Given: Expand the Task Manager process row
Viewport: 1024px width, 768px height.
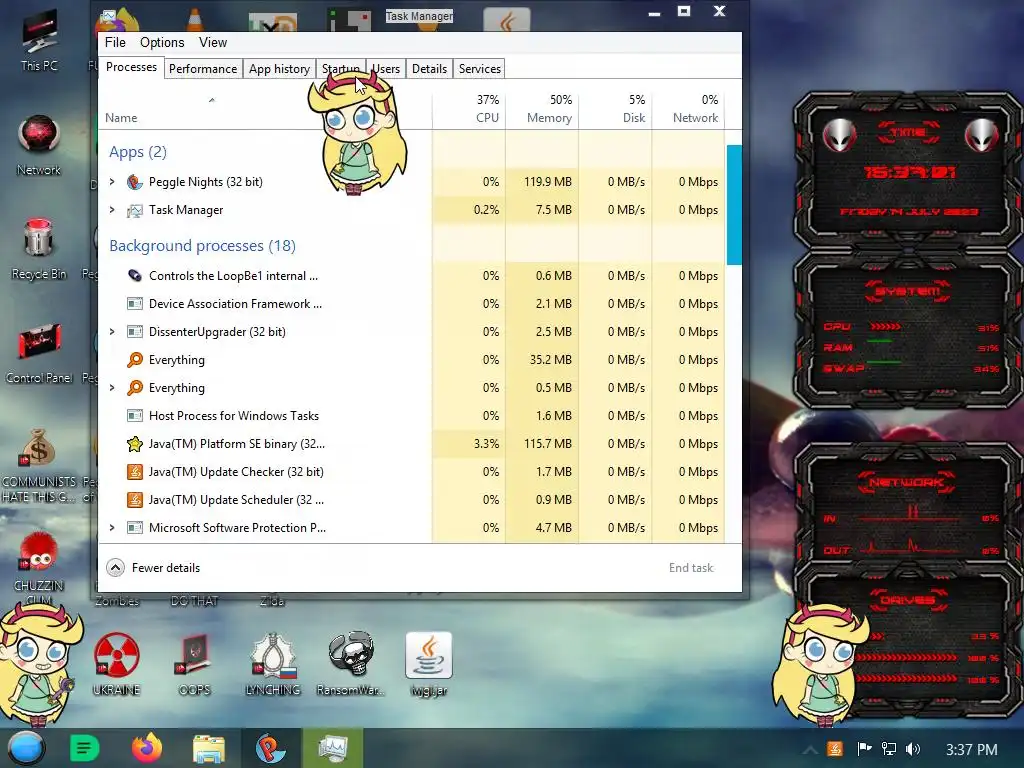Looking at the screenshot, I should 112,210.
